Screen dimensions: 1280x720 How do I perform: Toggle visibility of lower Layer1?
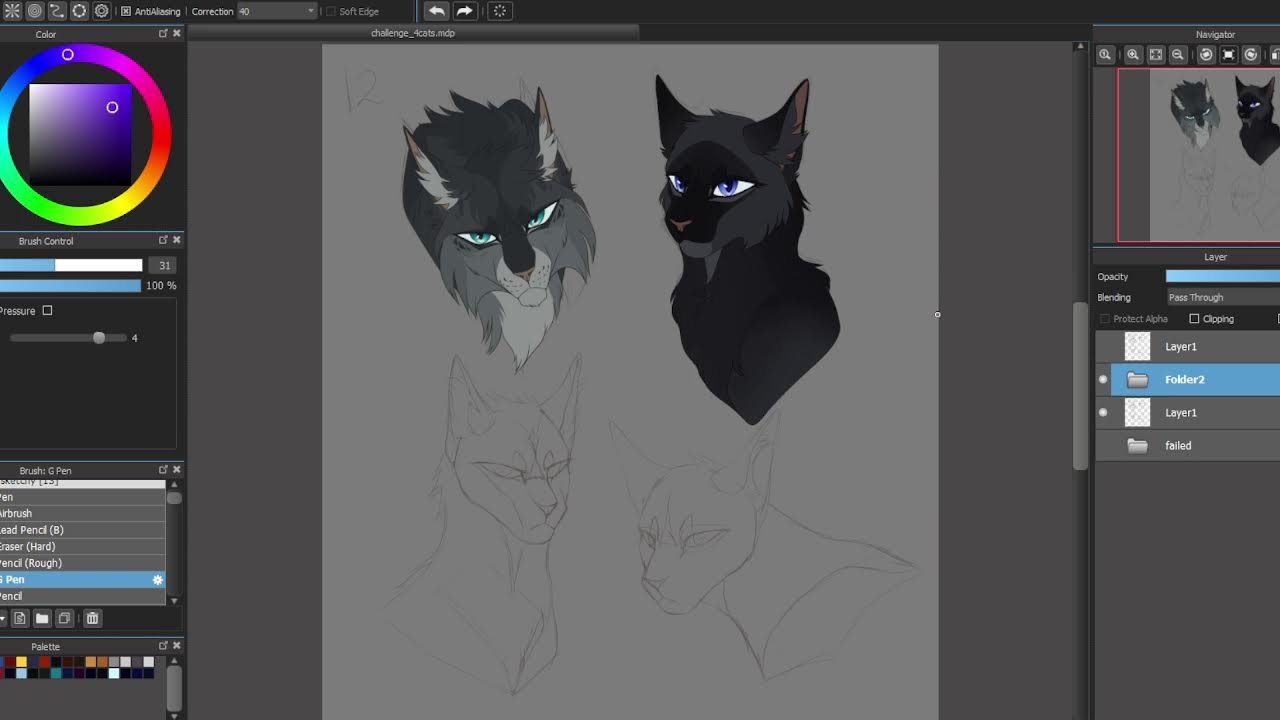1103,413
